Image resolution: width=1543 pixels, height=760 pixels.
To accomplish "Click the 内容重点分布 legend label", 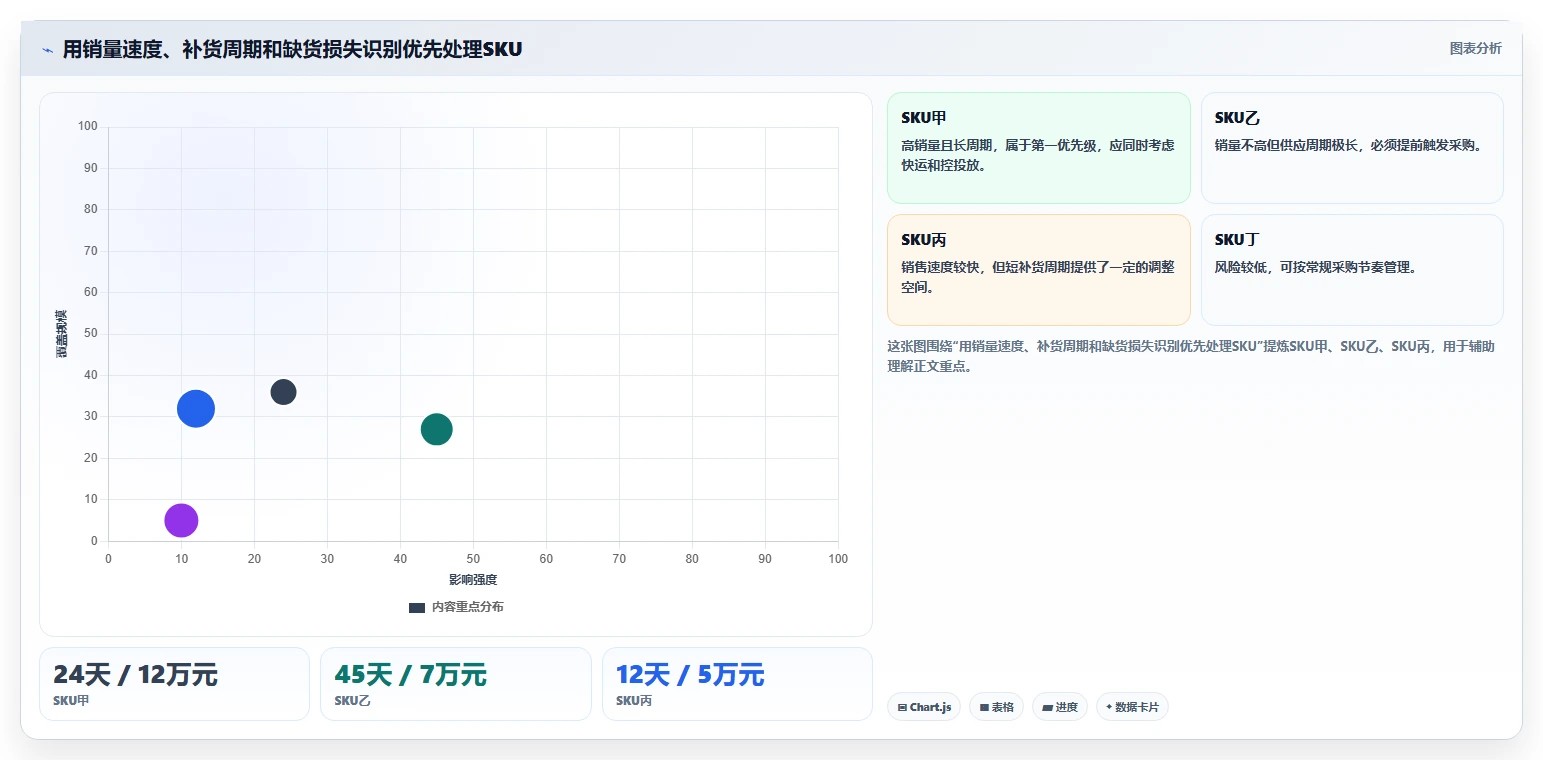I will click(x=468, y=607).
